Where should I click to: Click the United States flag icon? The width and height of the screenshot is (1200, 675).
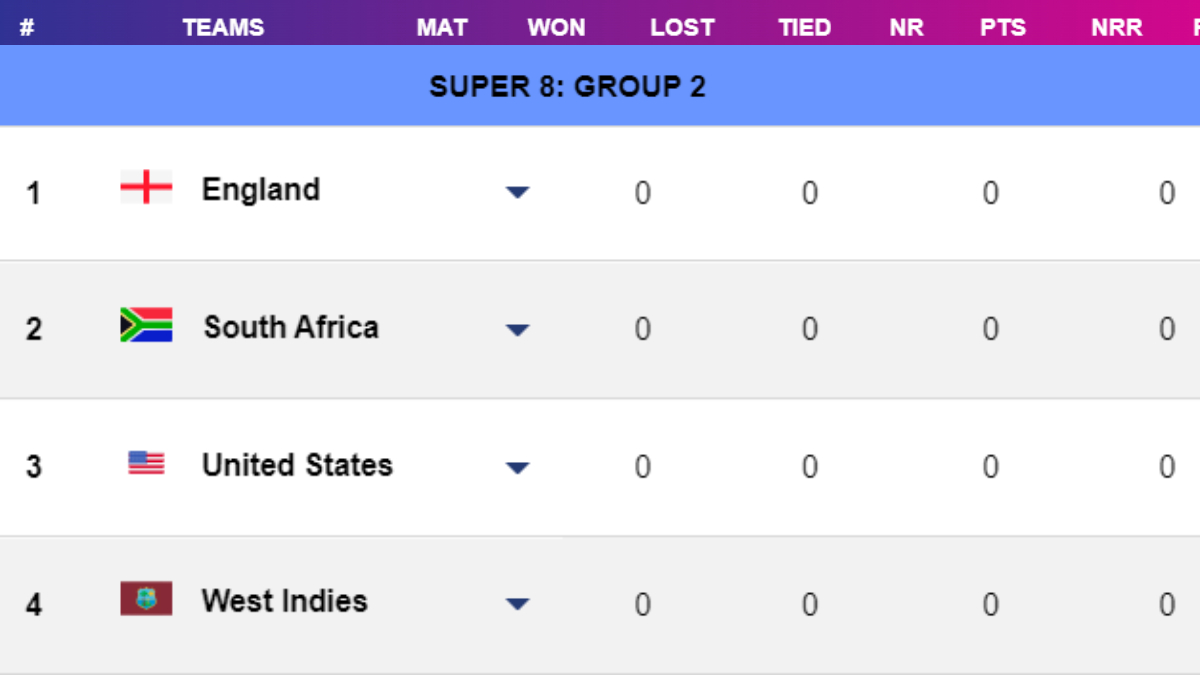(146, 464)
